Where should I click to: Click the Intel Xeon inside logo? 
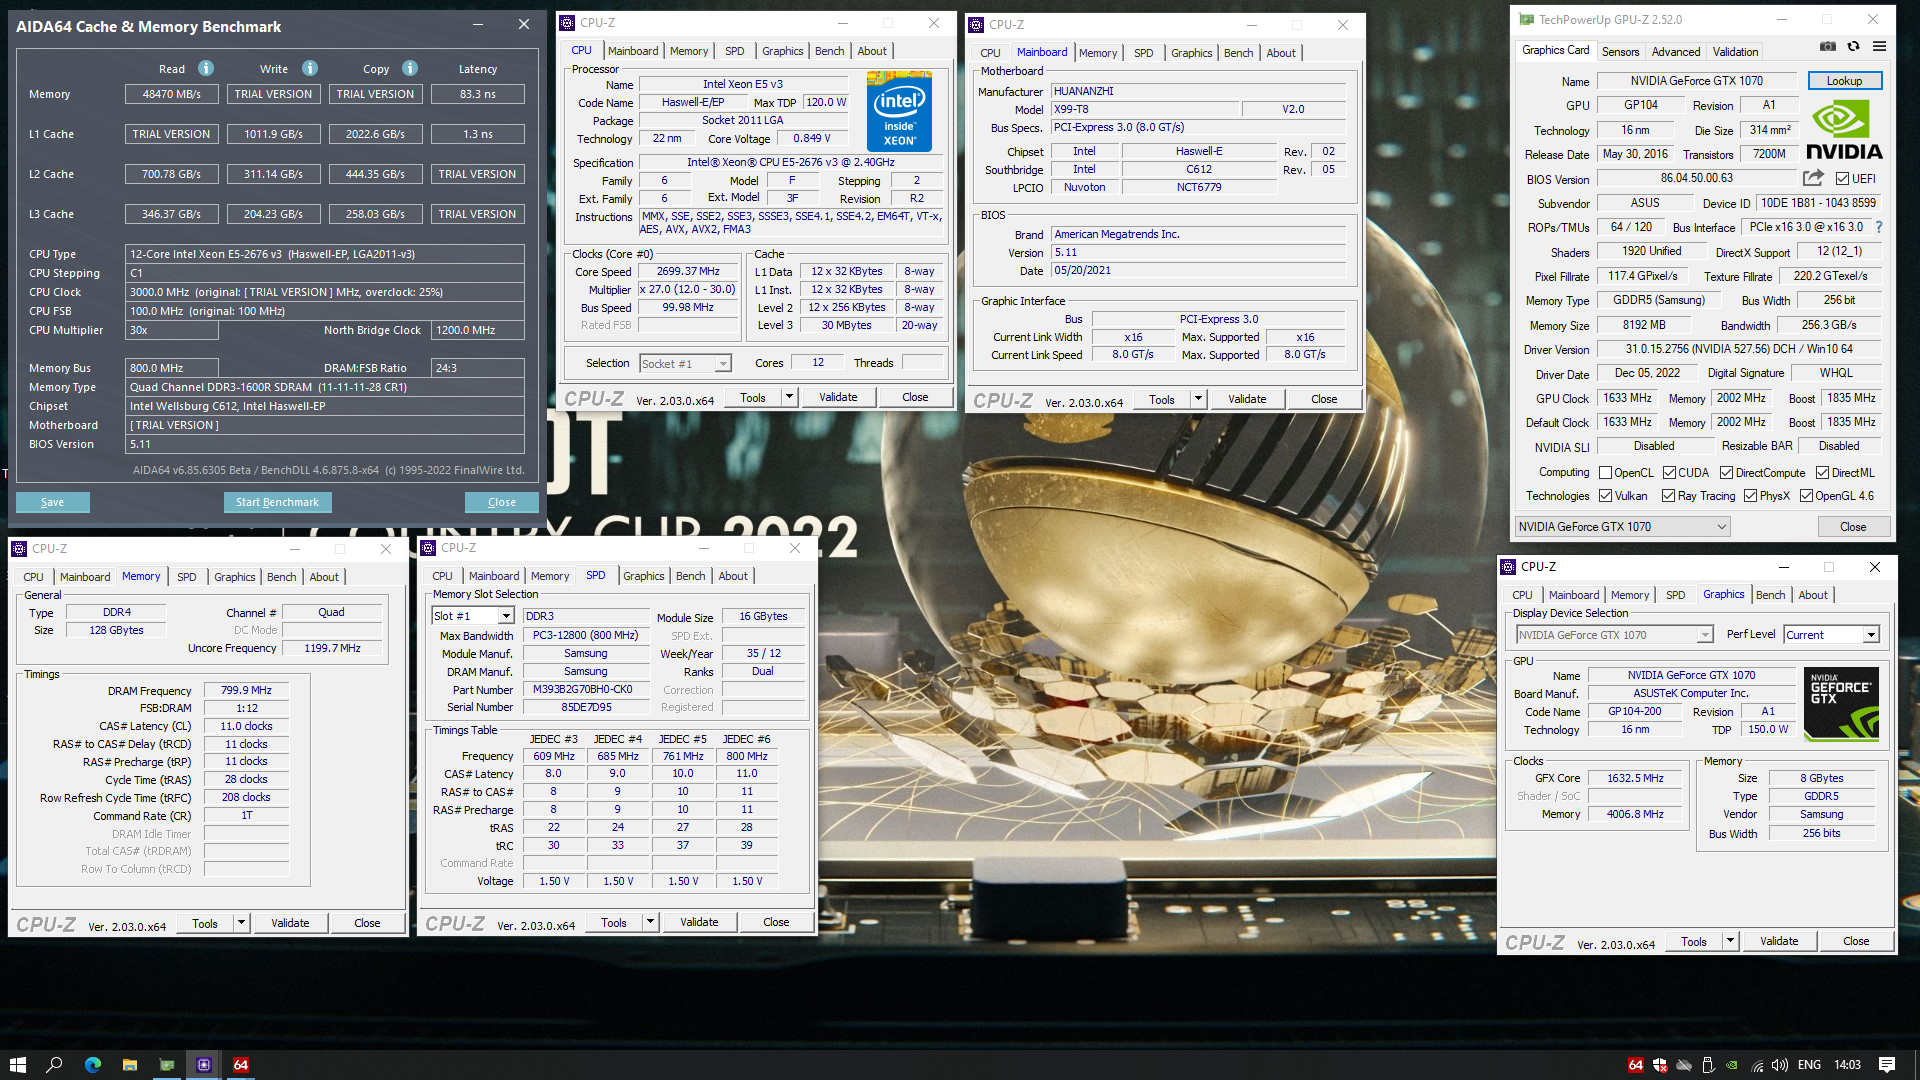(899, 111)
